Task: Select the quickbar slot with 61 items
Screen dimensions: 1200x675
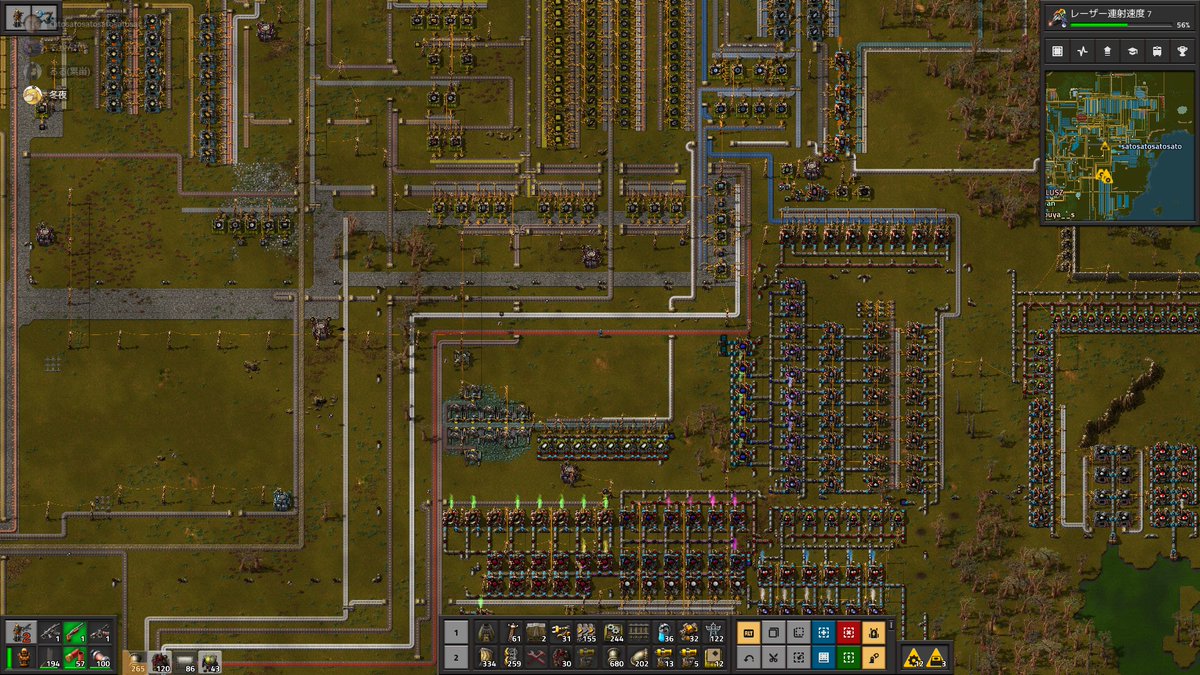Action: 511,632
